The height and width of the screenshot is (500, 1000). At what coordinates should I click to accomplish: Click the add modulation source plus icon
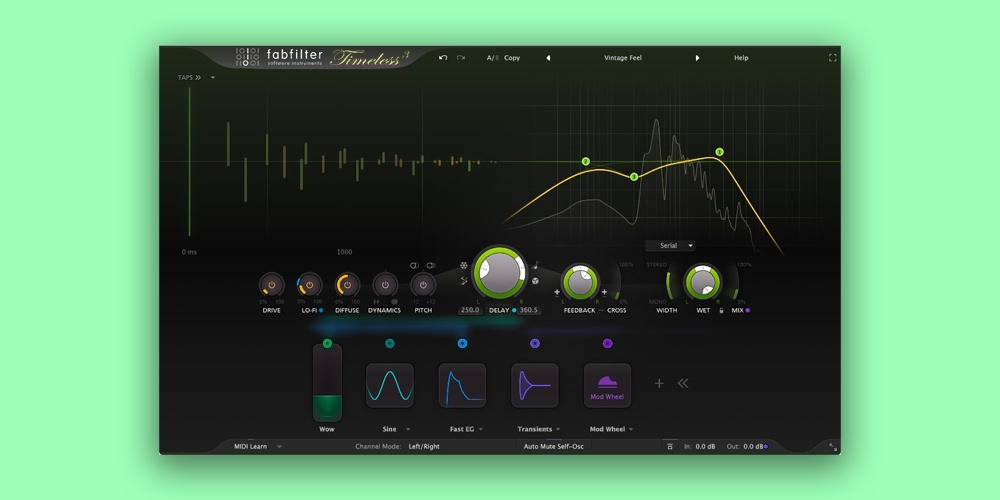tap(659, 383)
